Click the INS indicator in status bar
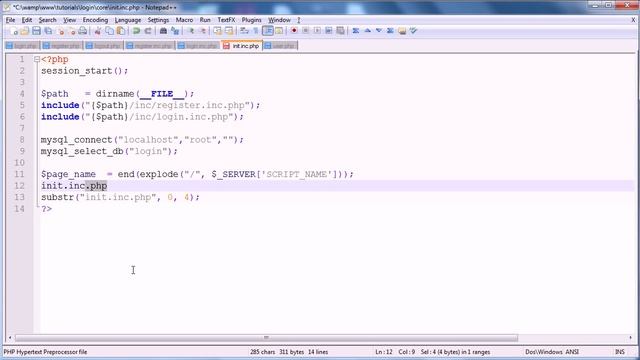 coord(620,352)
